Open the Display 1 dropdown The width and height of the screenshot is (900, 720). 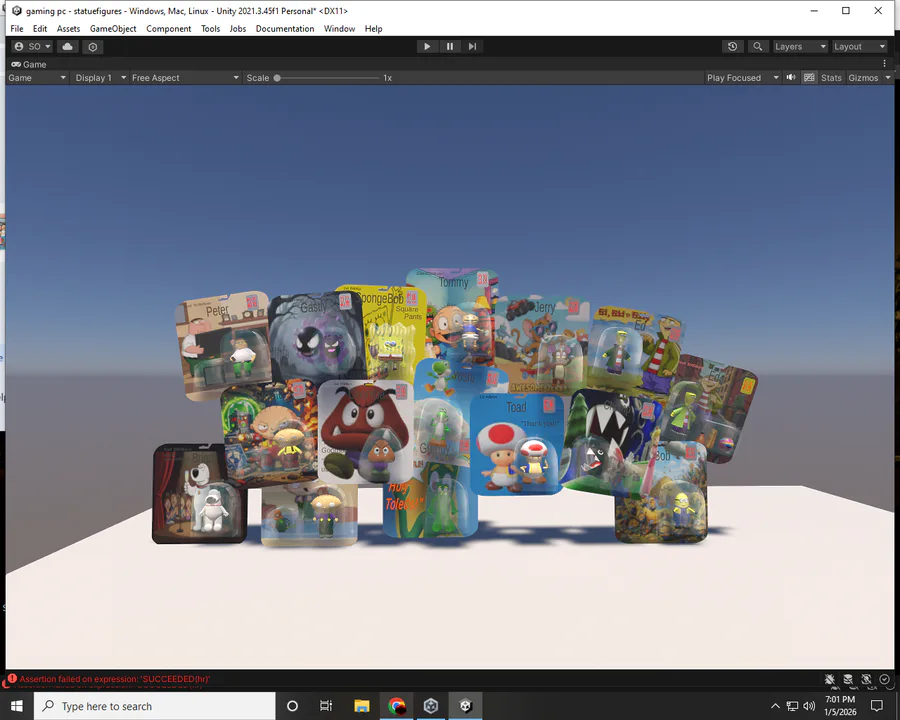[100, 78]
